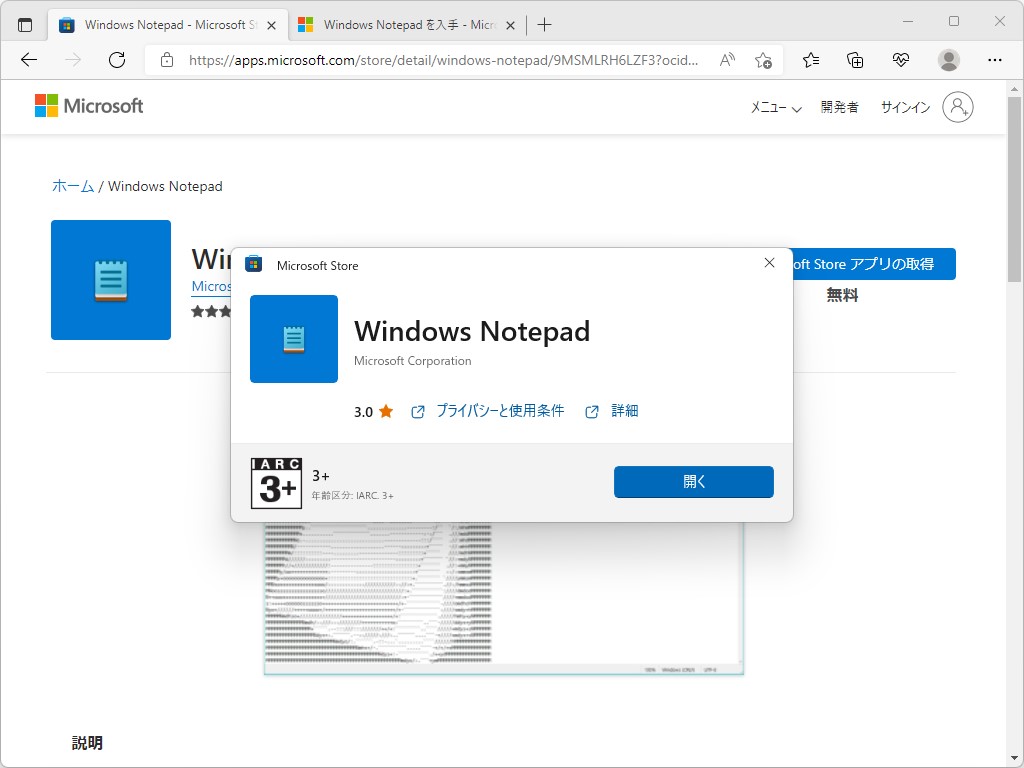Viewport: 1024px width, 768px height.
Task: Click the lock icon in the address bar
Action: [x=166, y=60]
